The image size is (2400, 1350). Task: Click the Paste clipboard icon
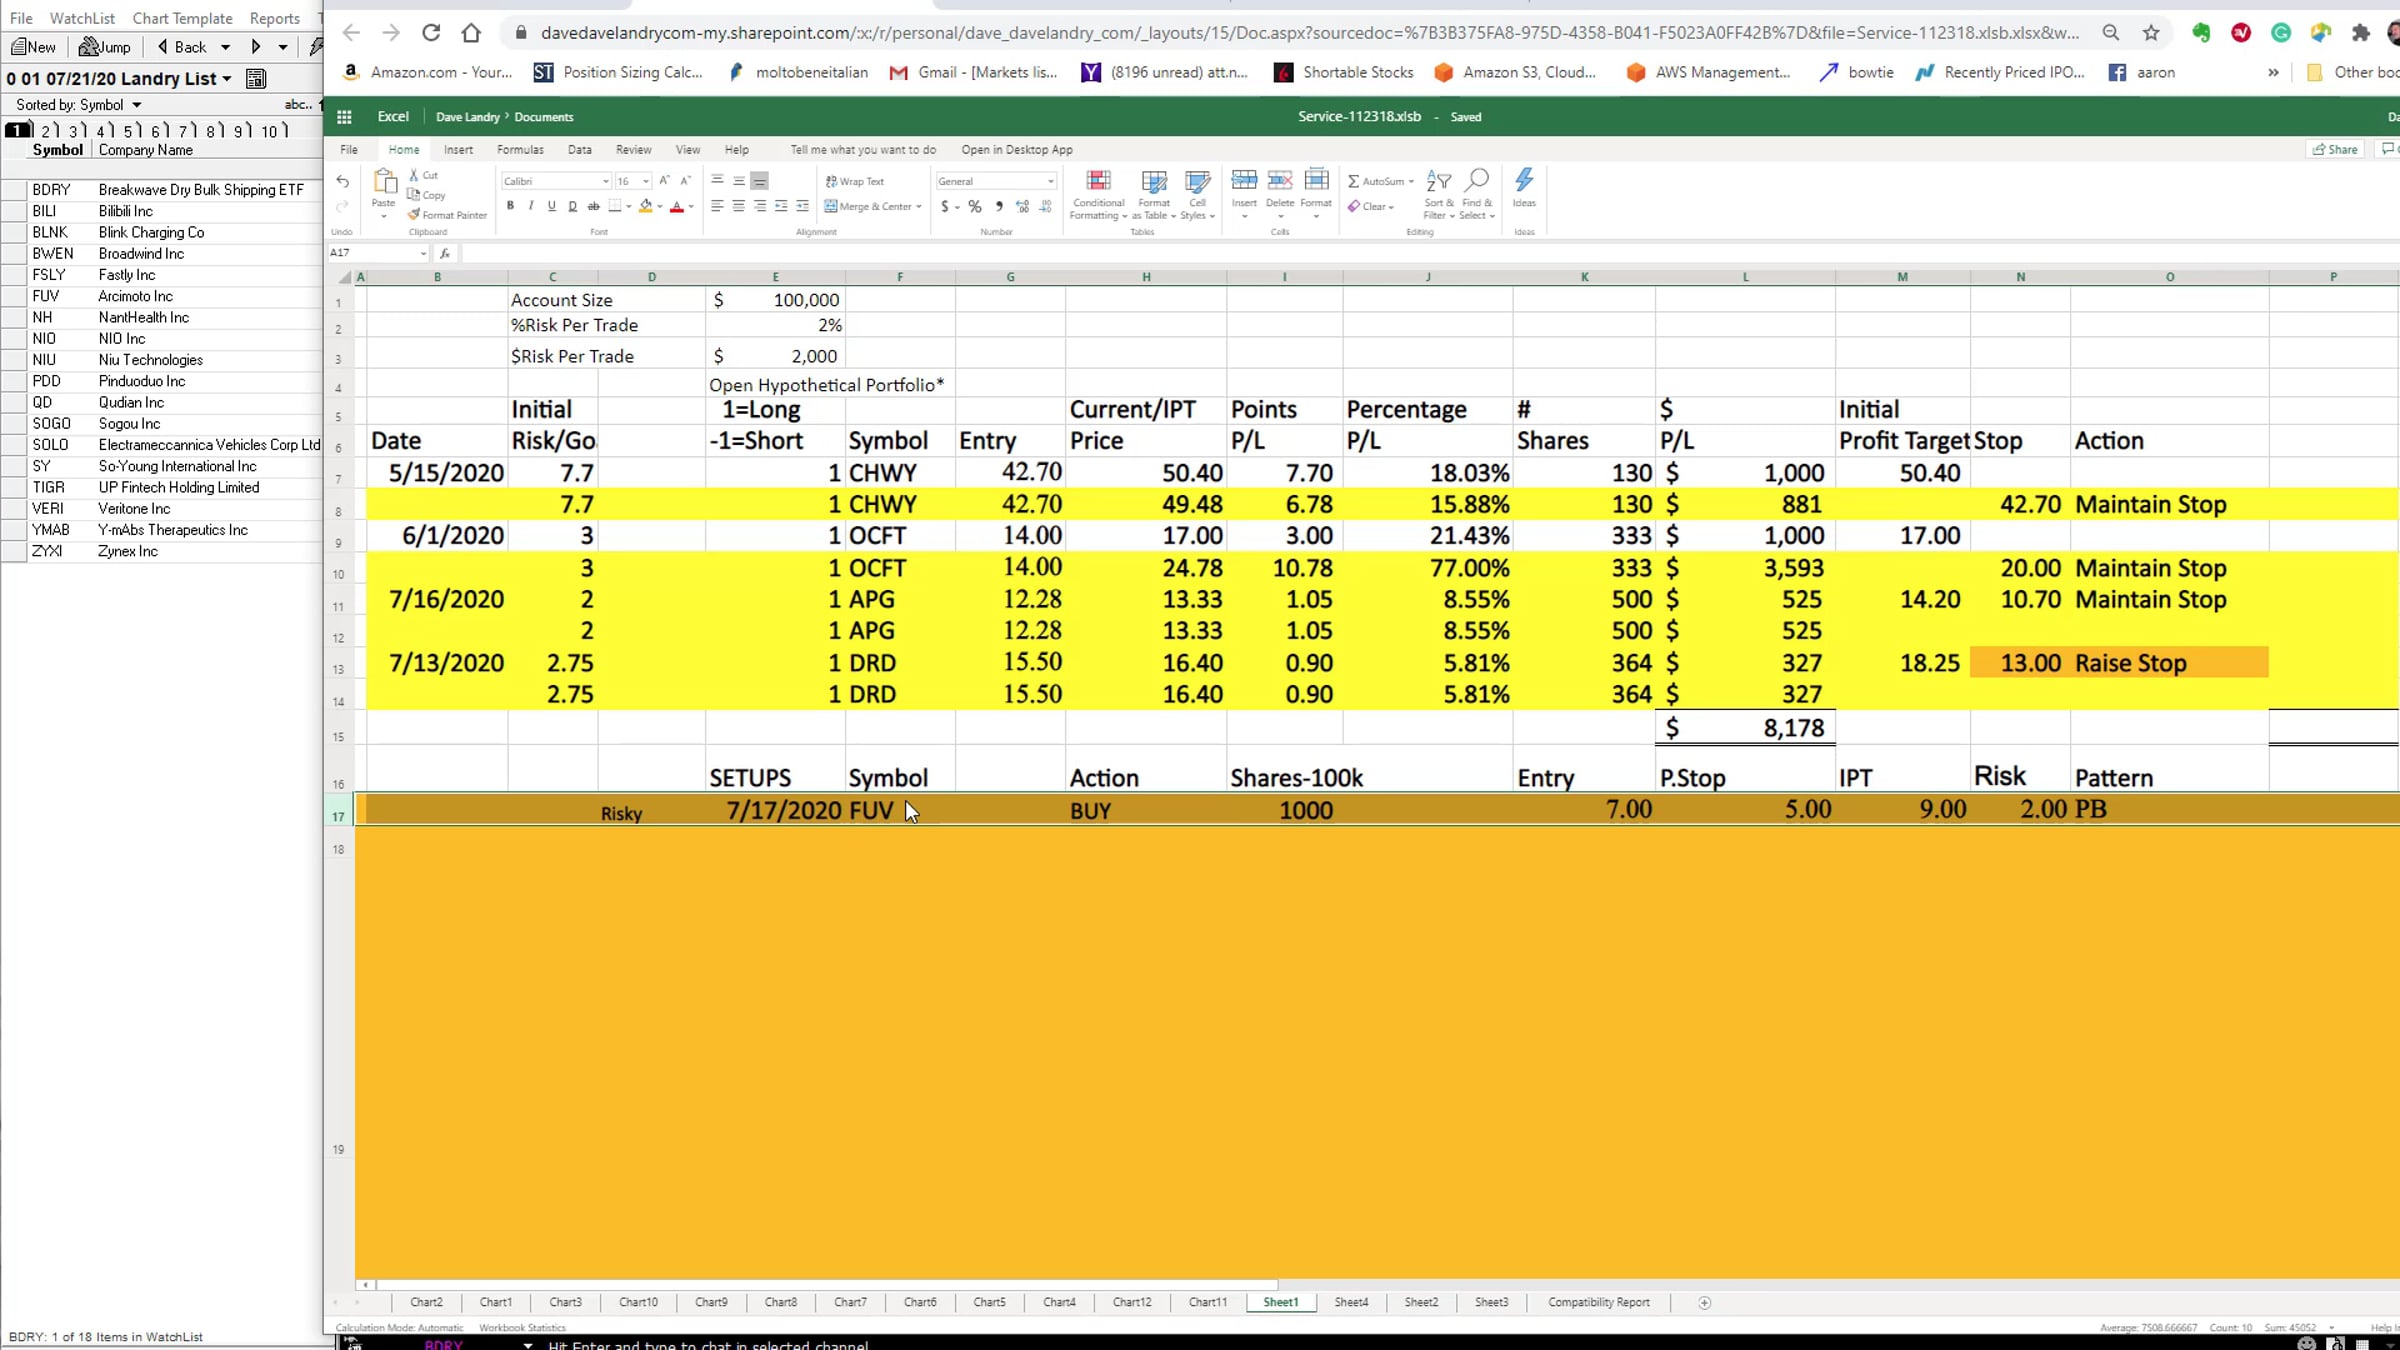point(384,181)
